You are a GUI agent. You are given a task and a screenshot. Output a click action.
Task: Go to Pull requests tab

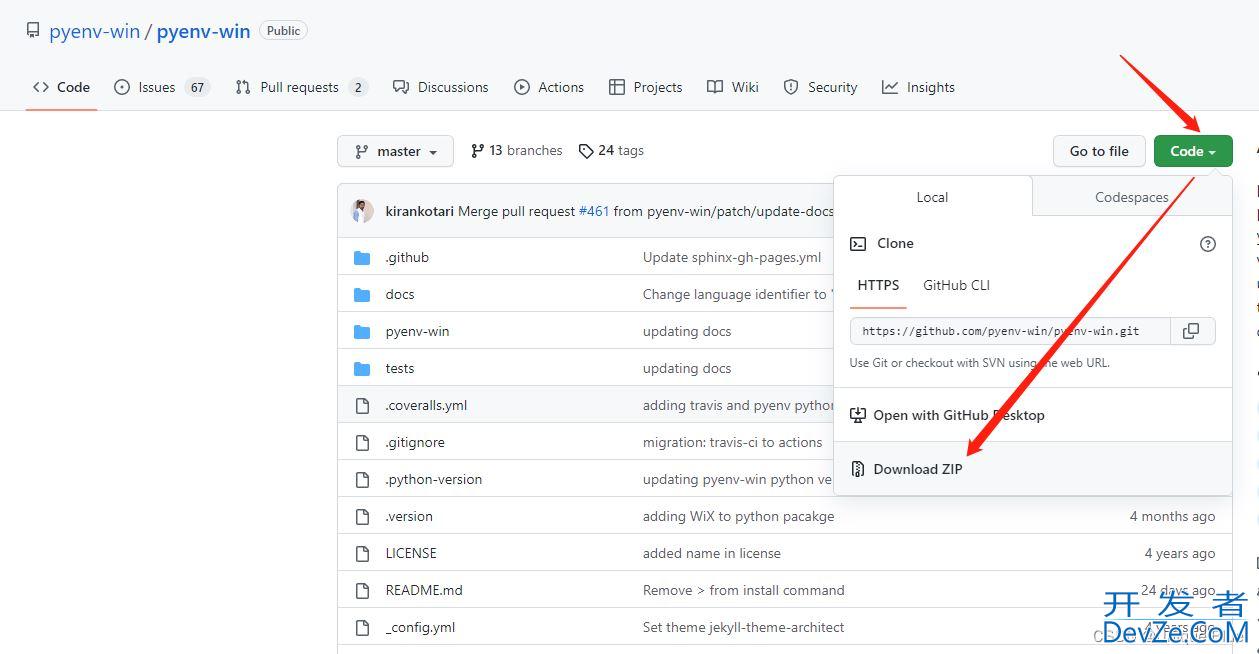click(x=302, y=87)
